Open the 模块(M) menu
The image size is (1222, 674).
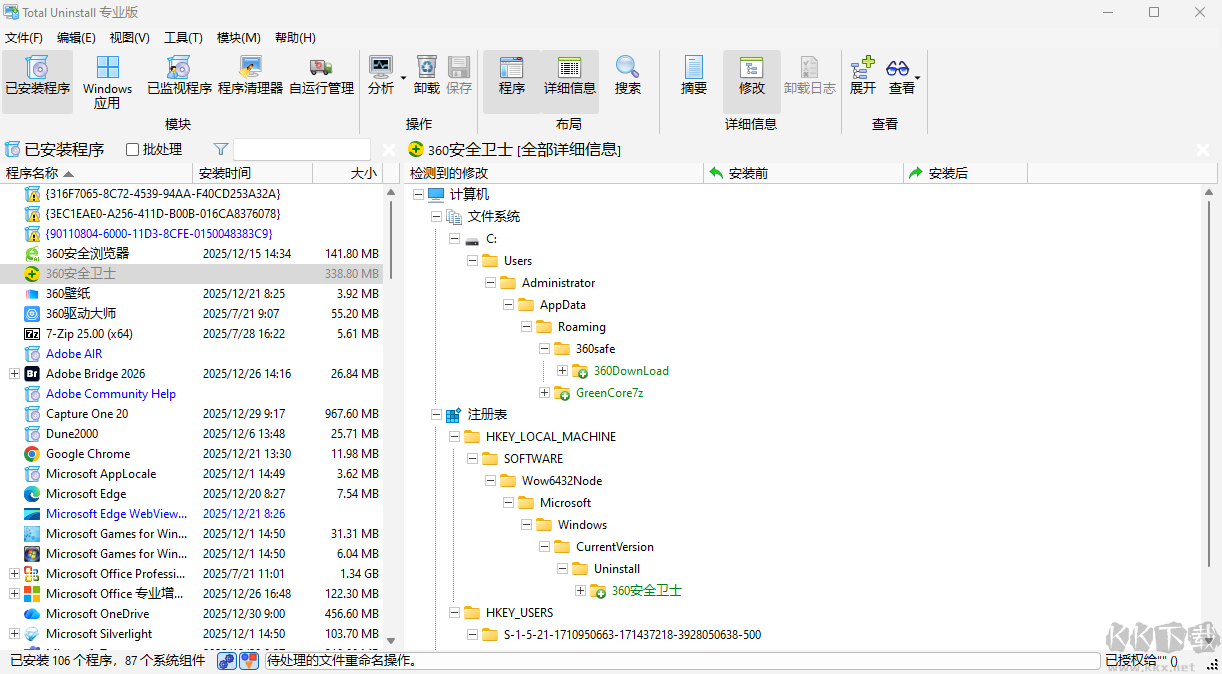239,38
